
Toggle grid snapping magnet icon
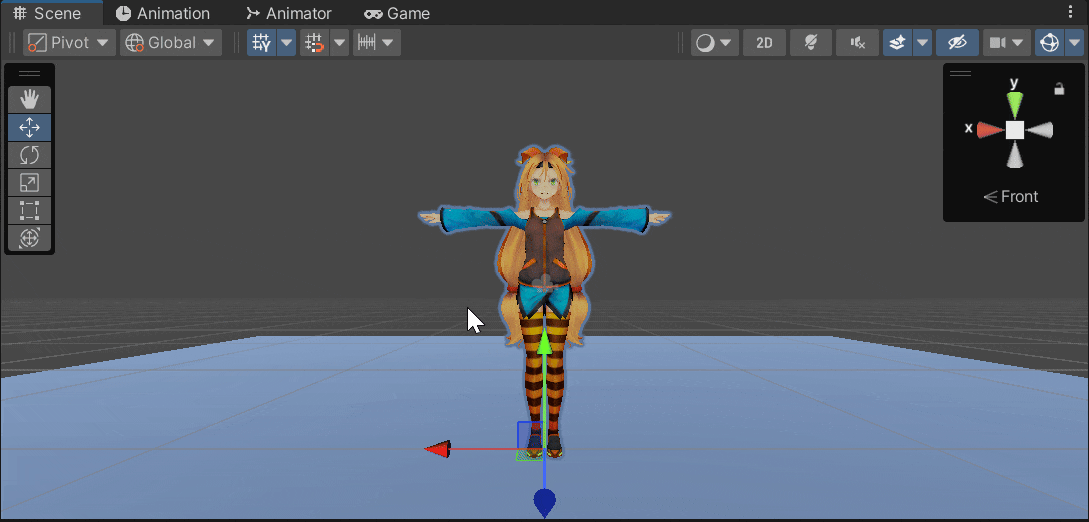[x=315, y=42]
